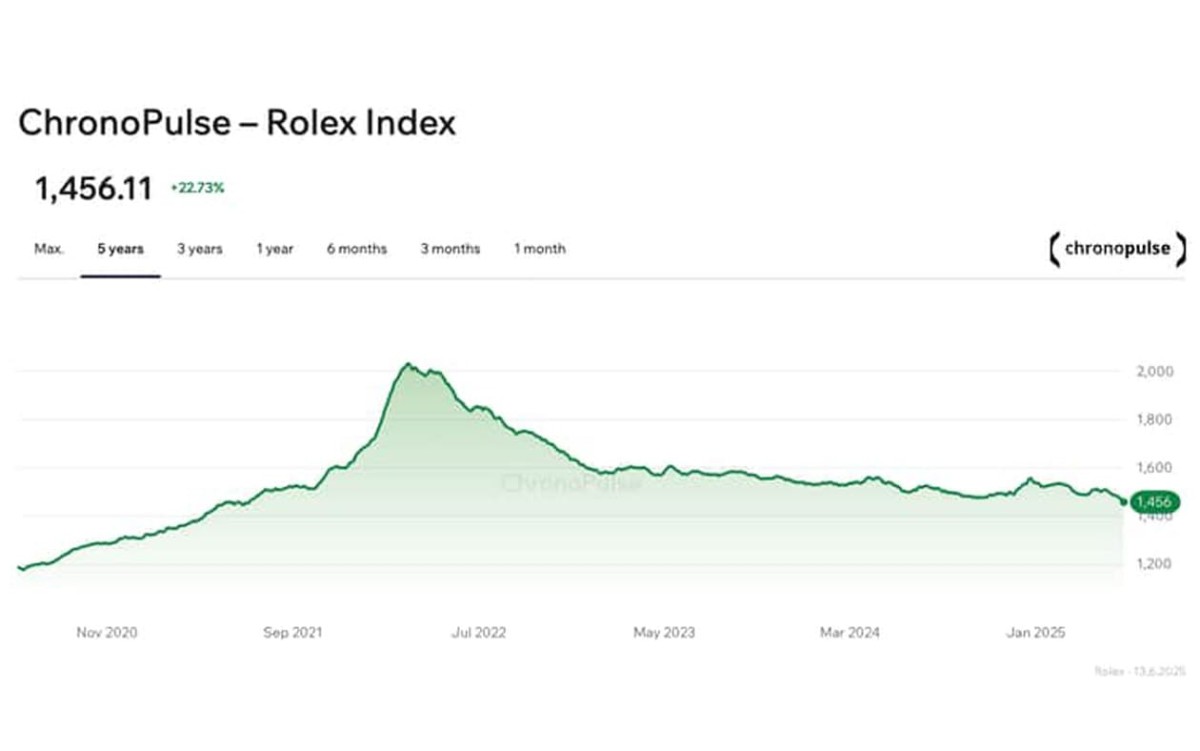Screen dimensions: 1200x751
Task: Click the Rolex date footer text
Action: [1139, 672]
